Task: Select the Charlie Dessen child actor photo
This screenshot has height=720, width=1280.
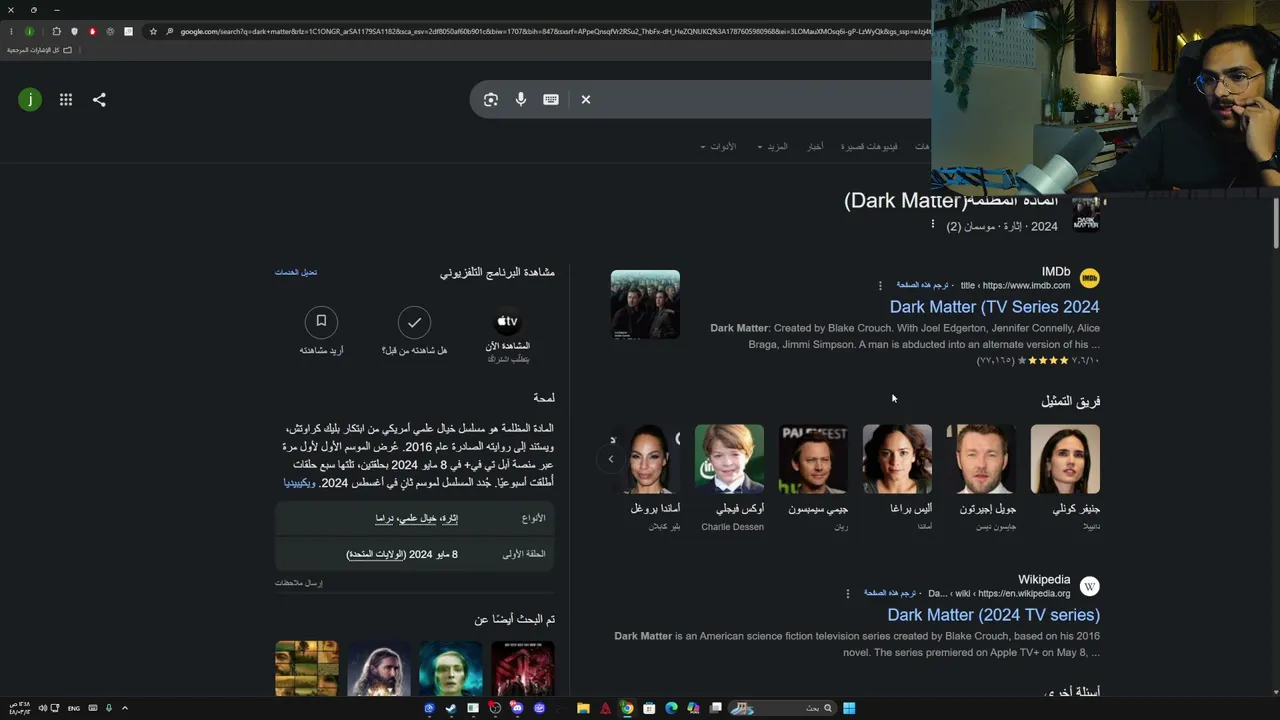Action: [729, 459]
